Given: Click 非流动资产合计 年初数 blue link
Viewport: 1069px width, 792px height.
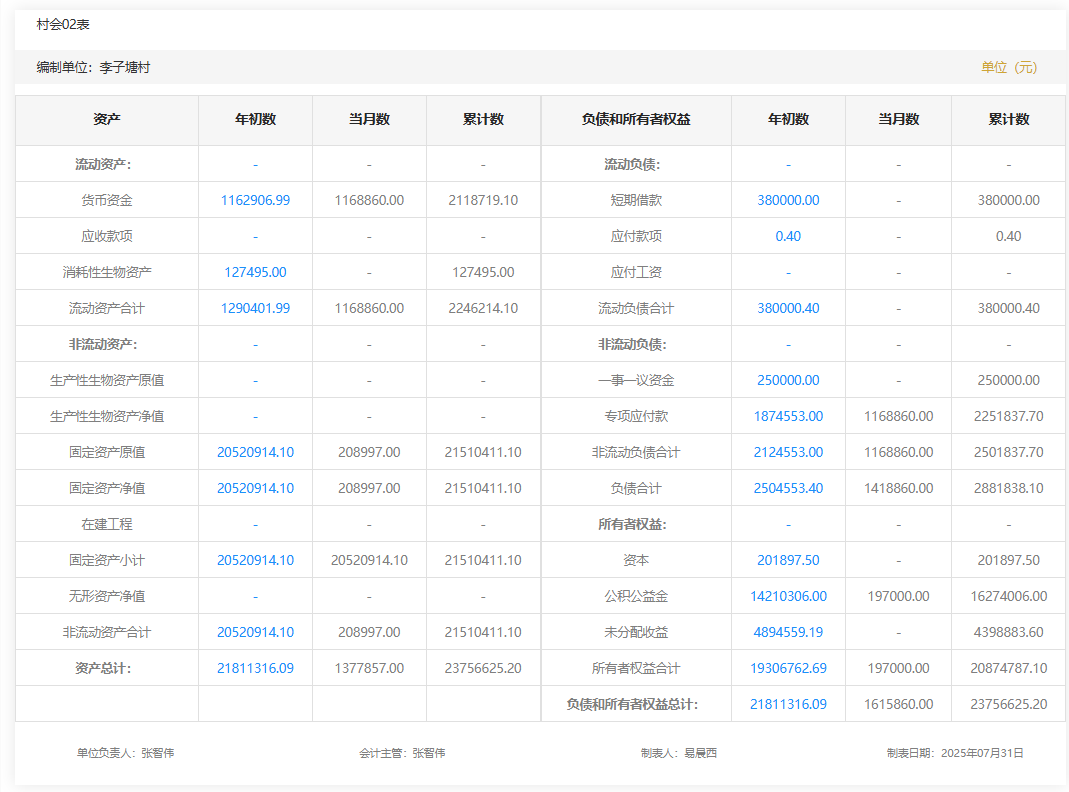Looking at the screenshot, I should click(255, 632).
